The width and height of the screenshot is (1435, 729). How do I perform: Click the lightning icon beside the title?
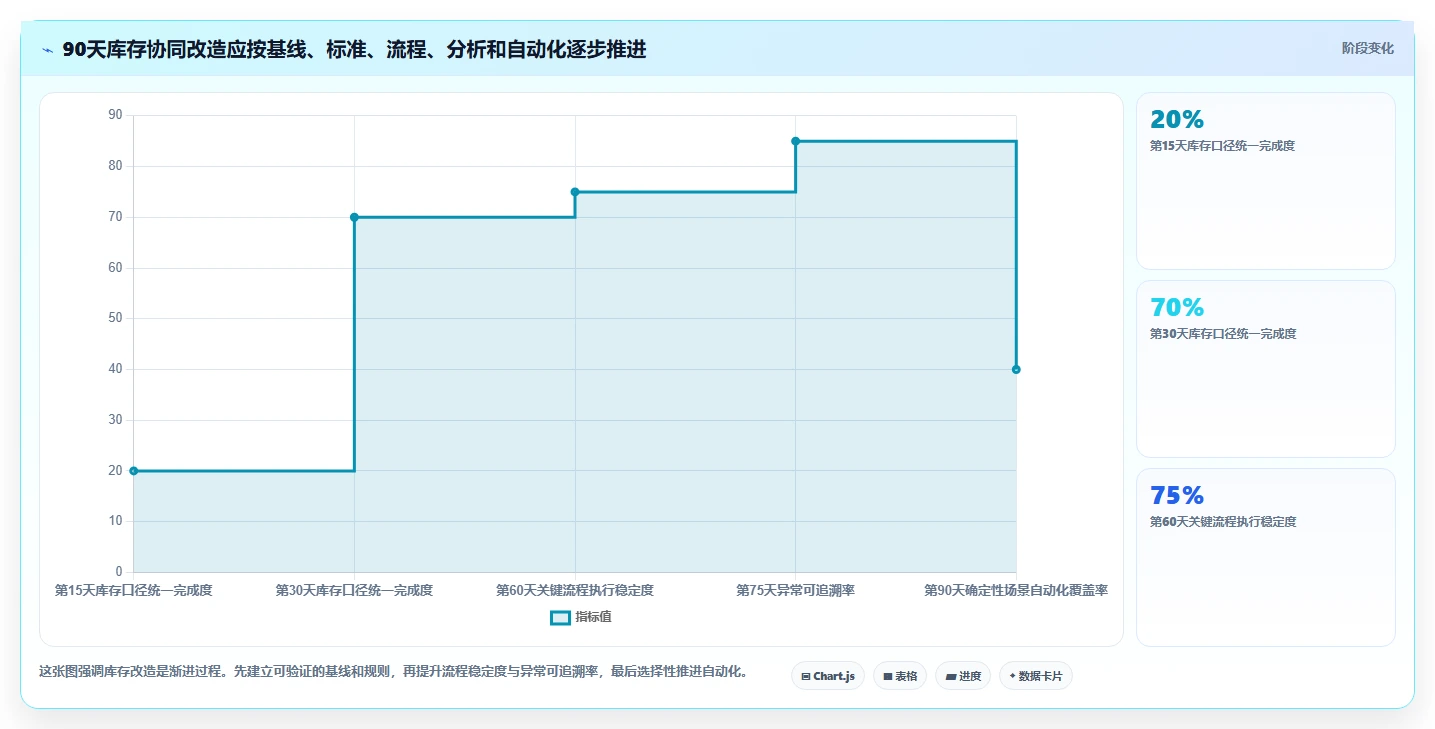point(47,49)
